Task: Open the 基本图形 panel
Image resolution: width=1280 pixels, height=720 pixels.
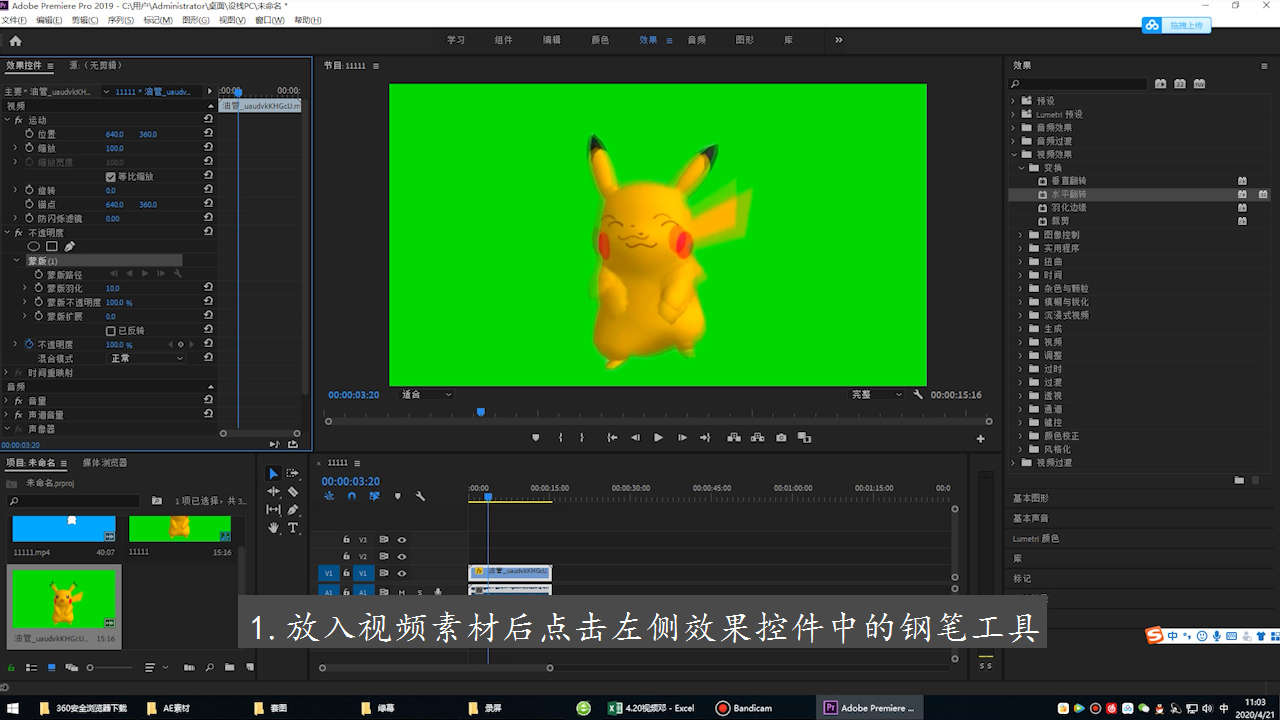Action: coord(1031,498)
